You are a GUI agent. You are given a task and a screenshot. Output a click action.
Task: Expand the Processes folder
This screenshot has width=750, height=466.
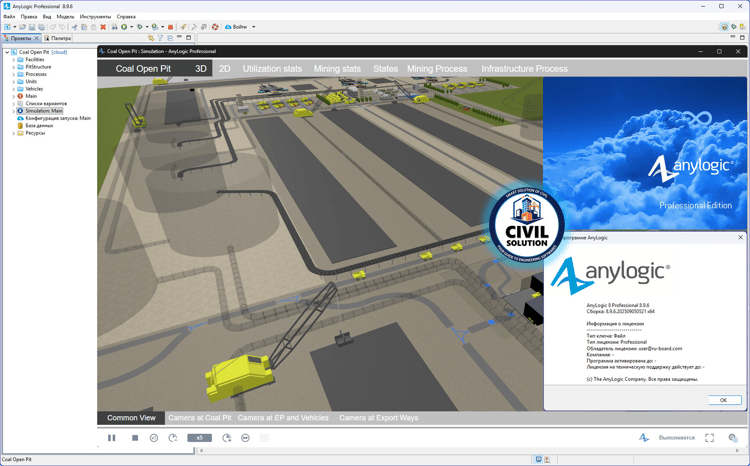coord(13,74)
